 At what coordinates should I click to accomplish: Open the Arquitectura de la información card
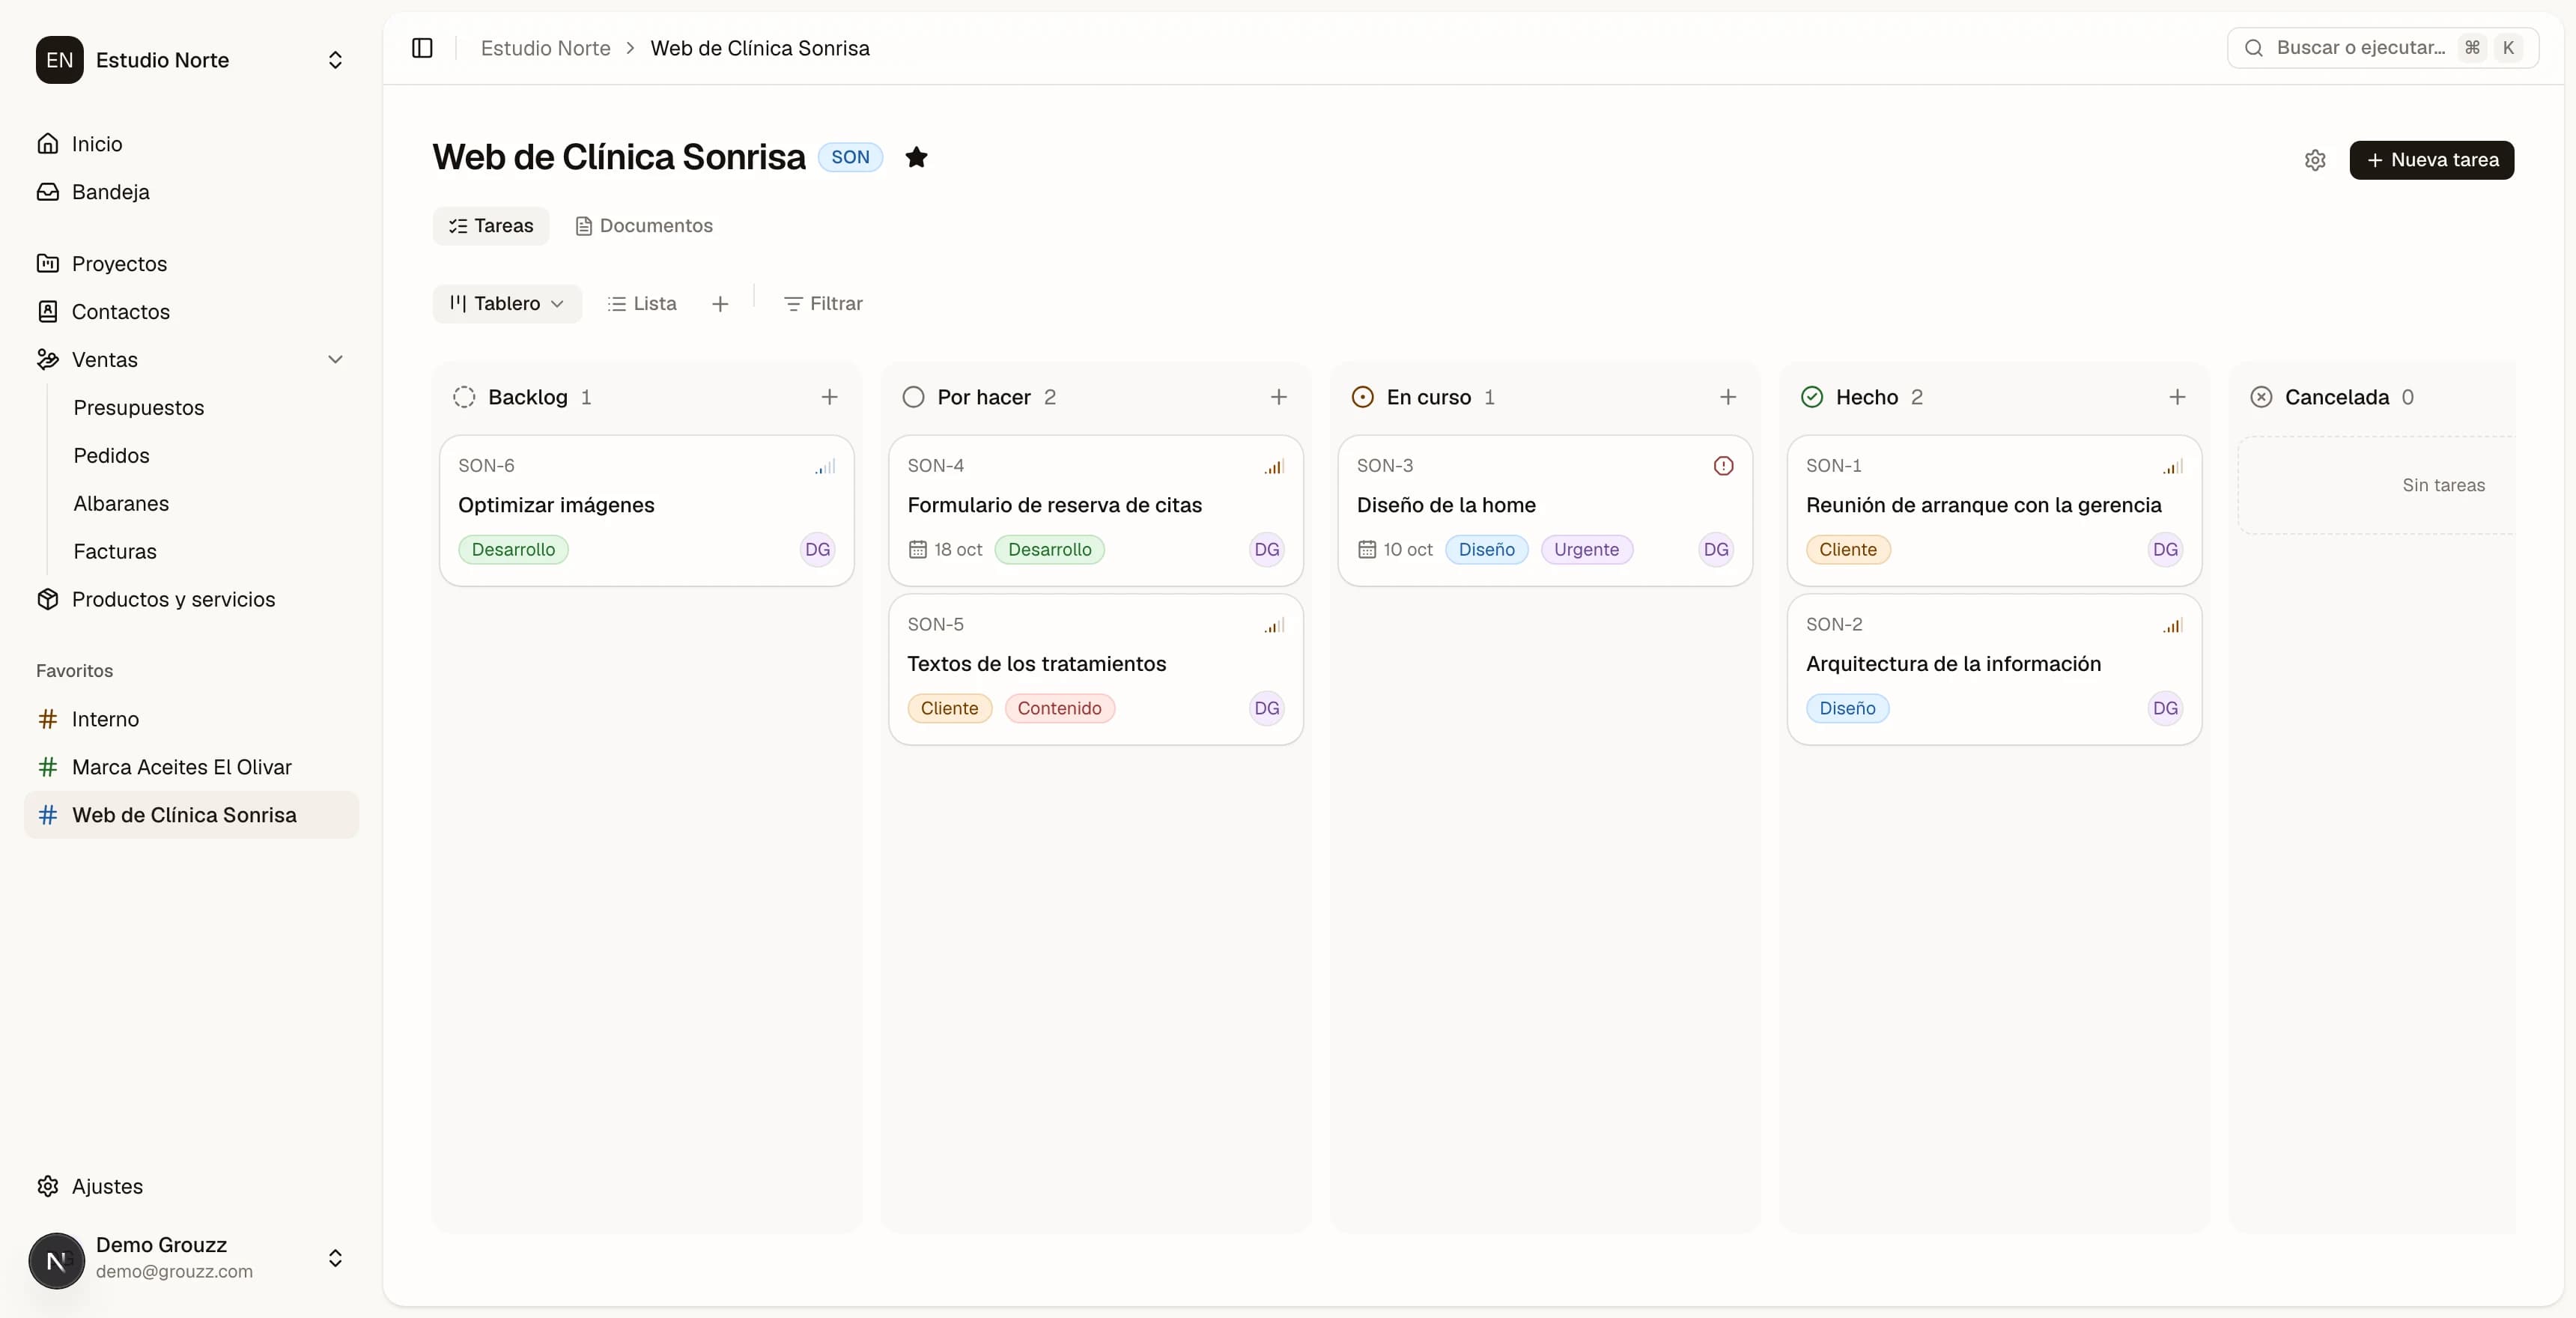(x=1994, y=669)
